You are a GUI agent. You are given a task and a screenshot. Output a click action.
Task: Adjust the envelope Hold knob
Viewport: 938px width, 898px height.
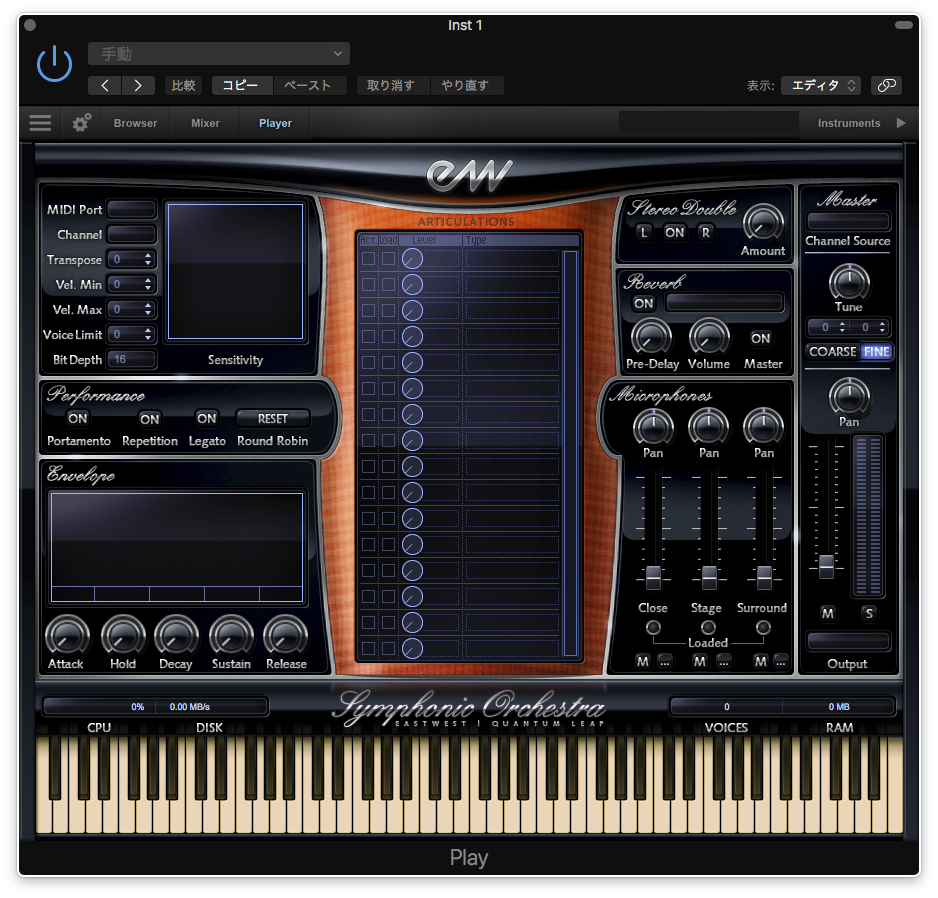123,636
